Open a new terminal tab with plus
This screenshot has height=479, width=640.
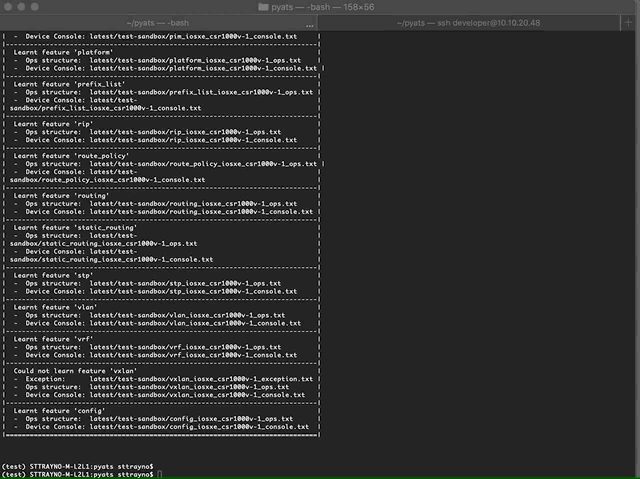[628, 23]
